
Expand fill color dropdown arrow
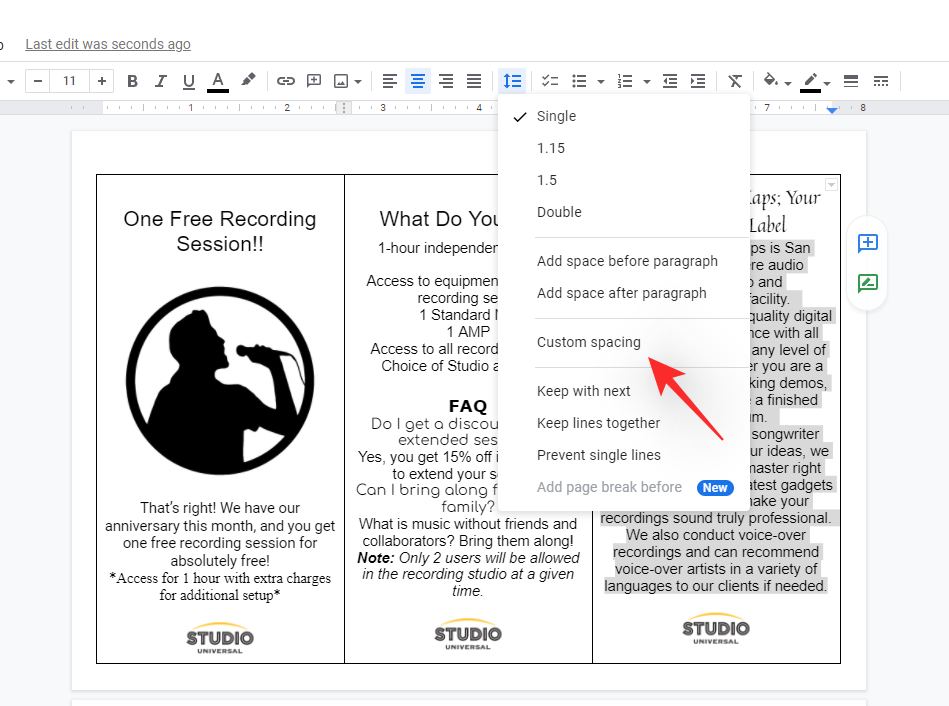788,83
